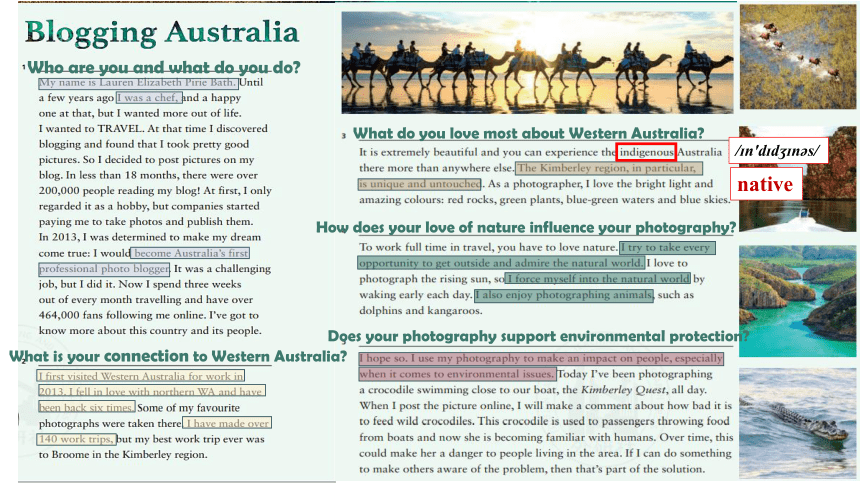Image resolution: width=860 pixels, height=484 pixels.
Task: Open the running horses aerial photo
Action: (797, 57)
